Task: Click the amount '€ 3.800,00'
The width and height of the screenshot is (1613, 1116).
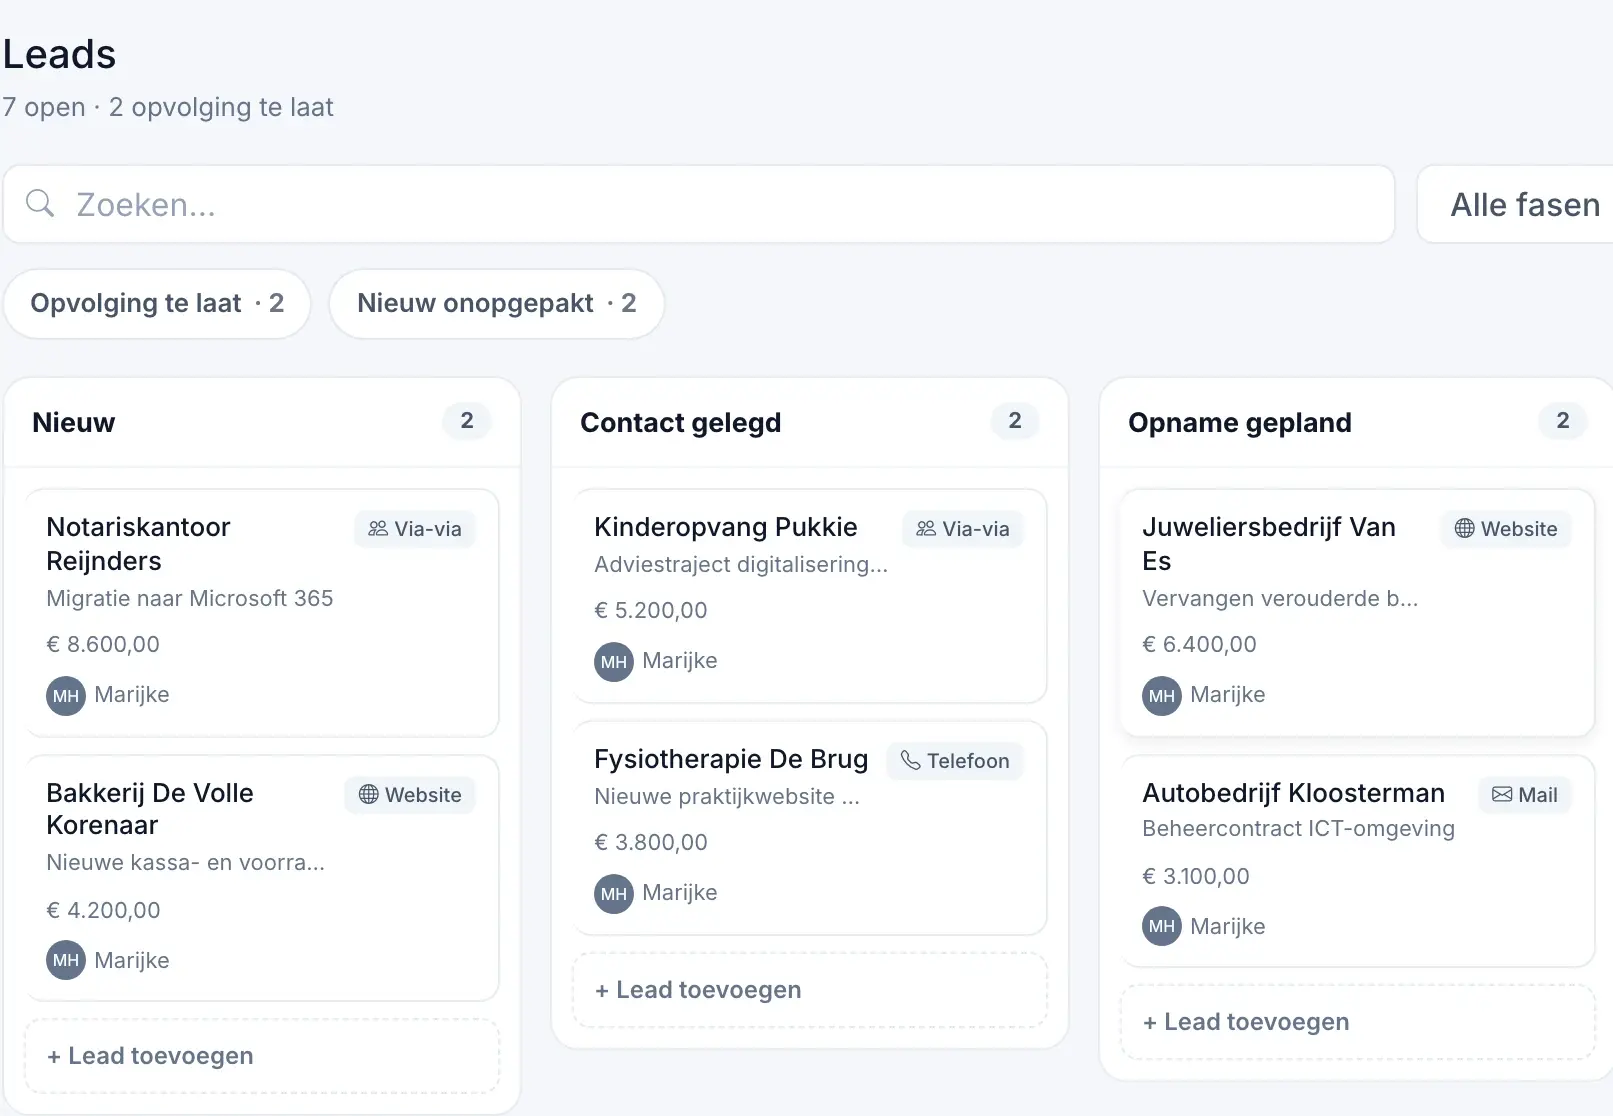Action: (x=651, y=842)
